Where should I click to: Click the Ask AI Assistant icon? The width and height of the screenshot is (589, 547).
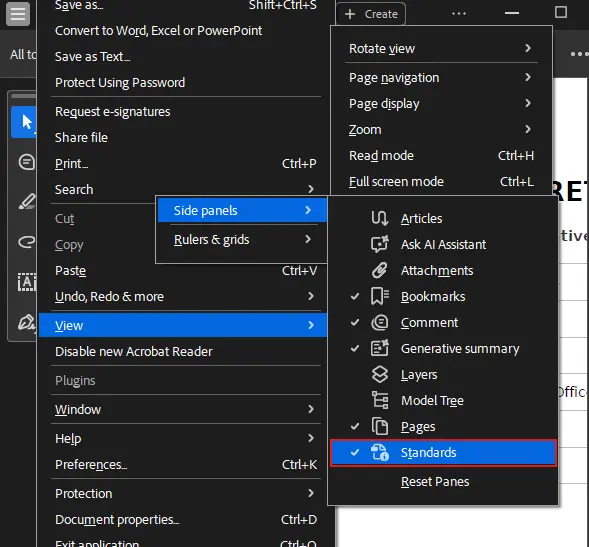pyautogui.click(x=379, y=244)
